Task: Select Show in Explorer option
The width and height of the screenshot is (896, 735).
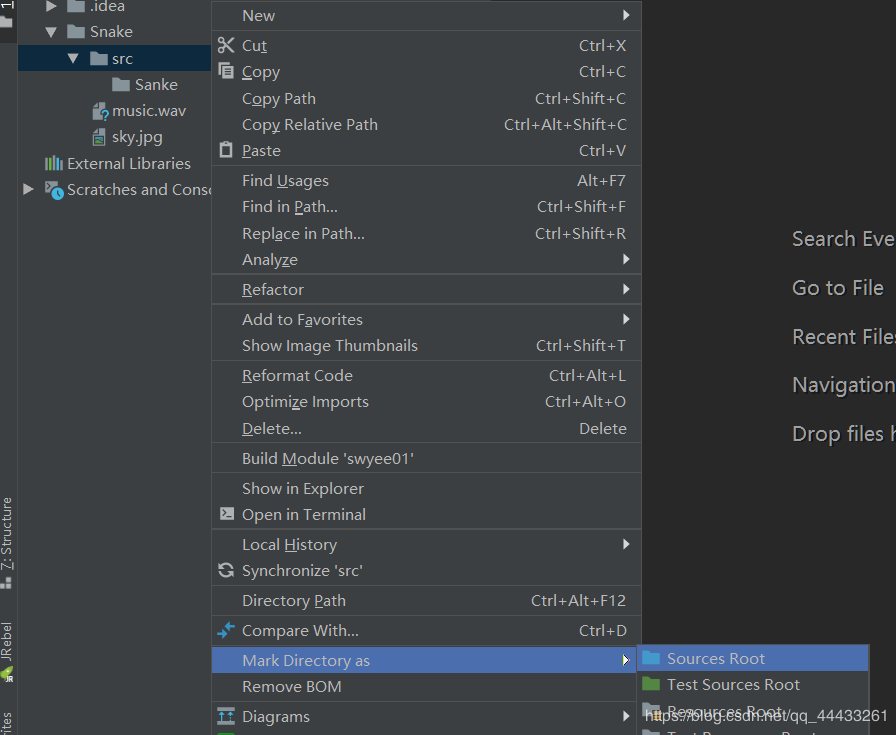Action: click(303, 489)
